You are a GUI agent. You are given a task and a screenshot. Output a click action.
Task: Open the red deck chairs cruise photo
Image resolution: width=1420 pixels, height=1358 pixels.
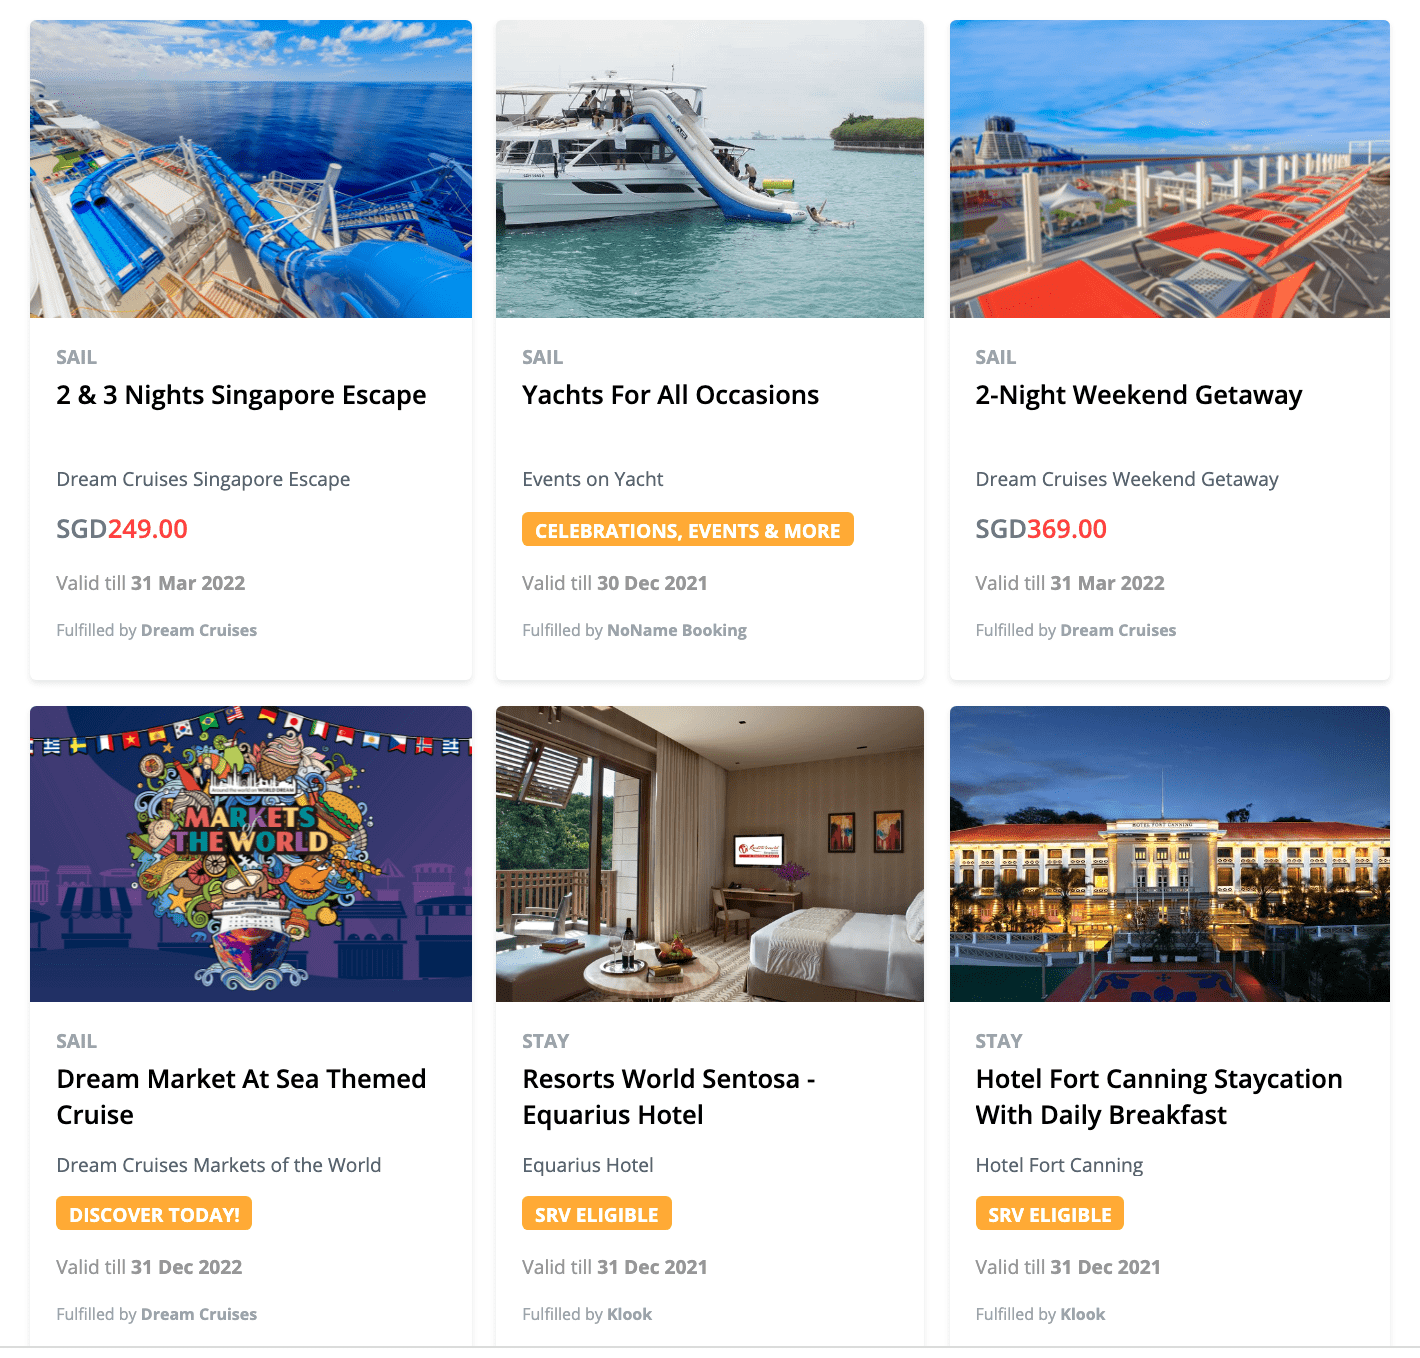(1170, 169)
